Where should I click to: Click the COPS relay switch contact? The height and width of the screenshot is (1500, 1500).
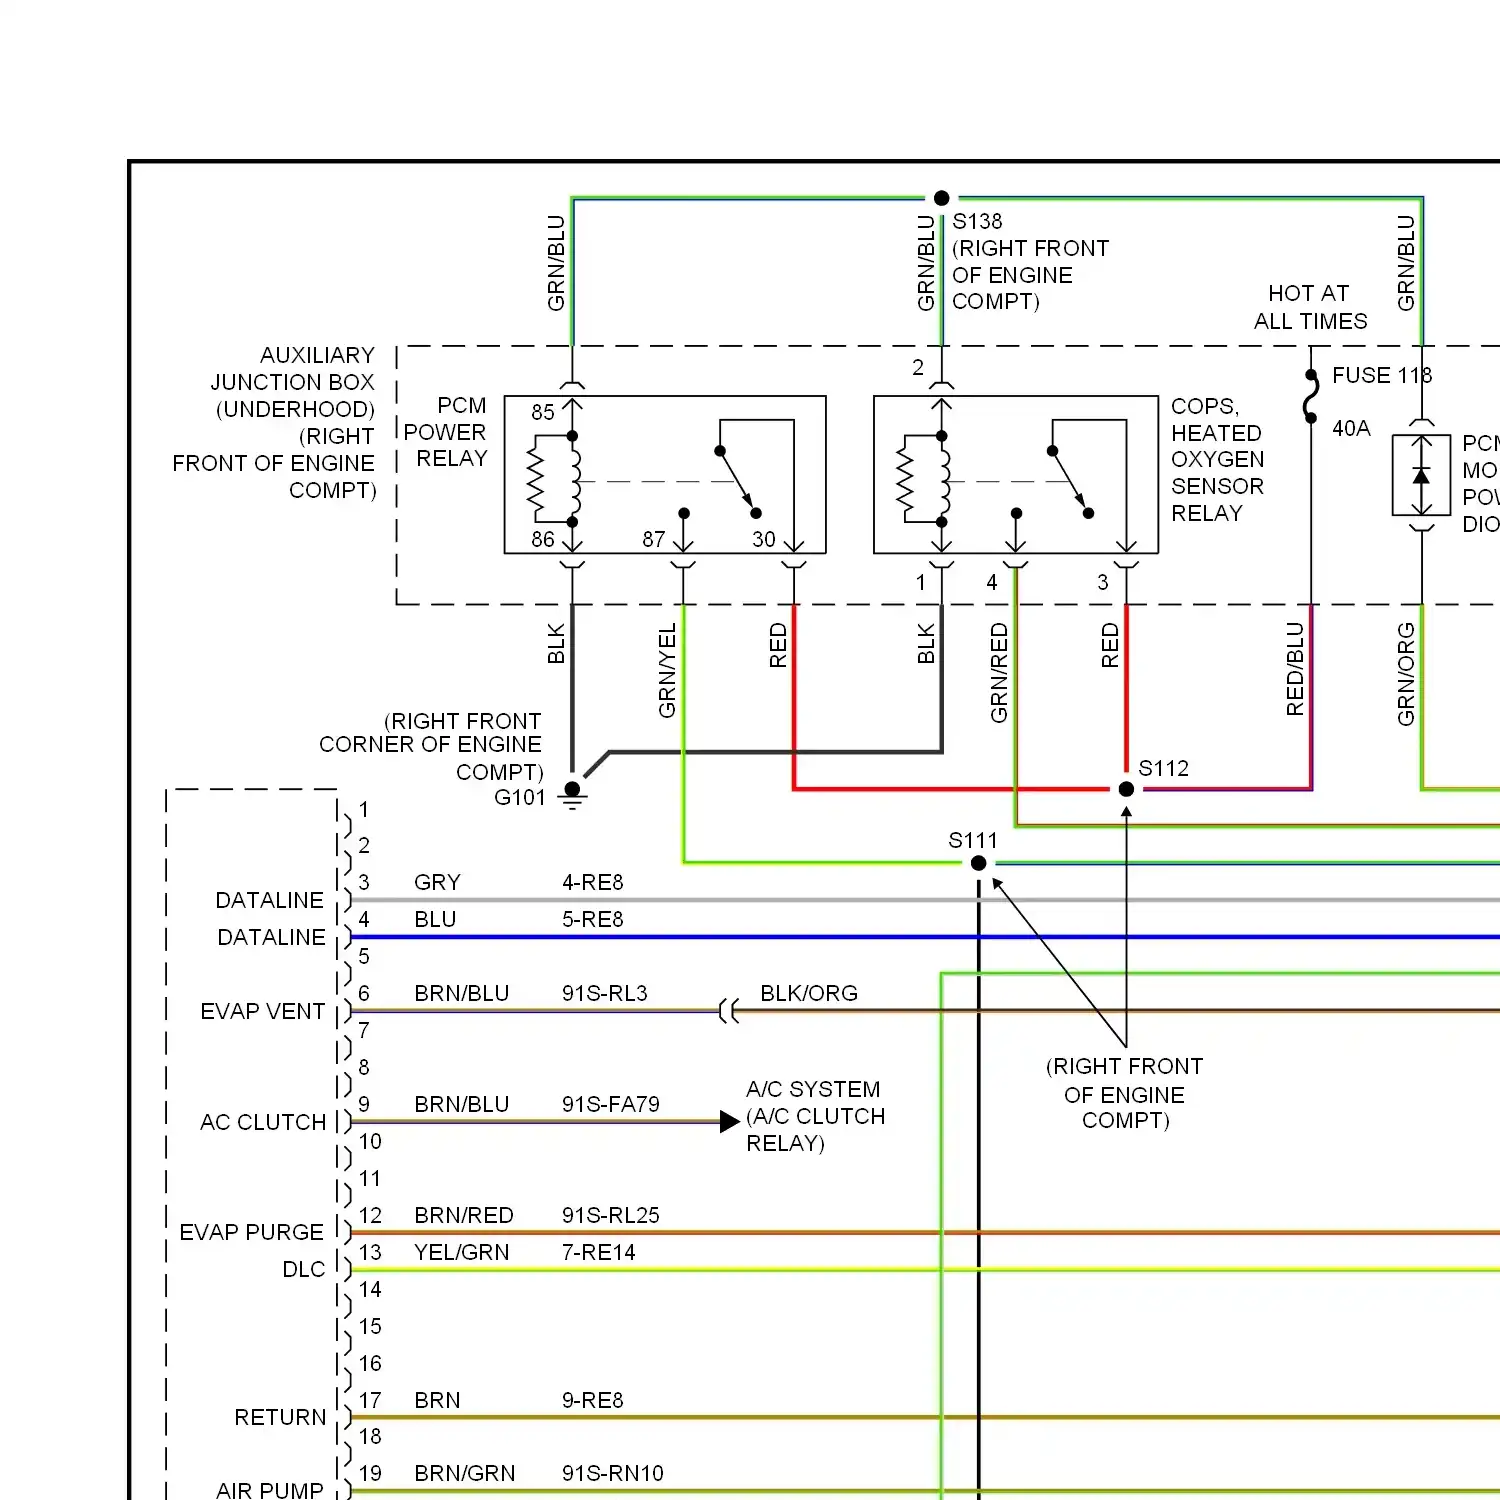click(1070, 481)
